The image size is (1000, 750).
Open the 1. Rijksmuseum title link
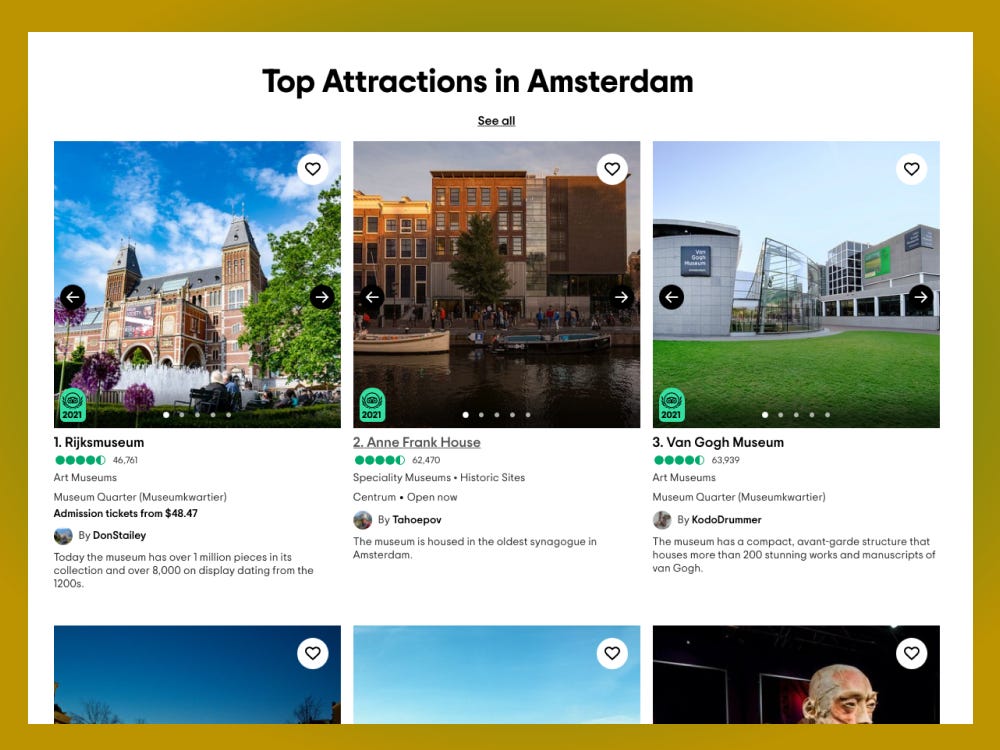tap(99, 442)
